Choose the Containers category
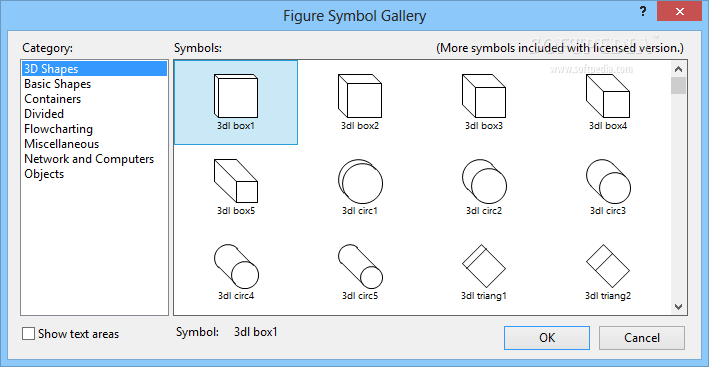 [52, 99]
